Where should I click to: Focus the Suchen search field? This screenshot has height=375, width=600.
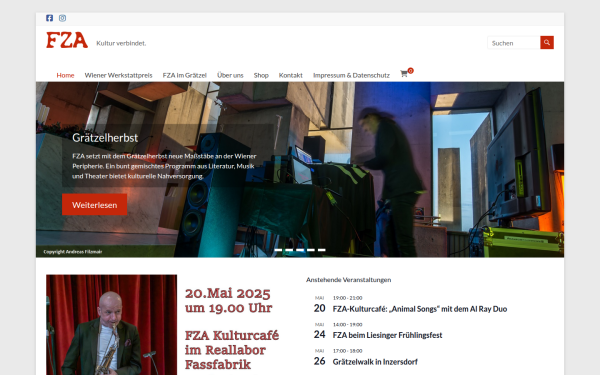(514, 43)
